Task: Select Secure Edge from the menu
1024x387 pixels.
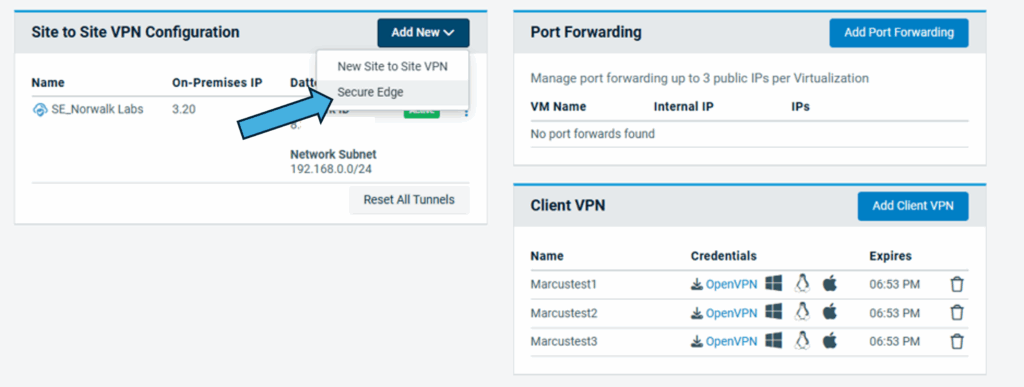Action: pos(370,93)
